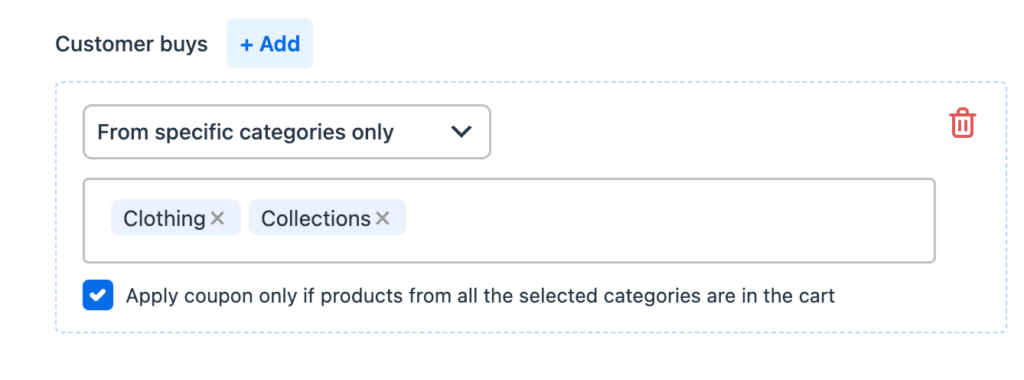Click the 'Customer buys' heading

pyautogui.click(x=131, y=44)
